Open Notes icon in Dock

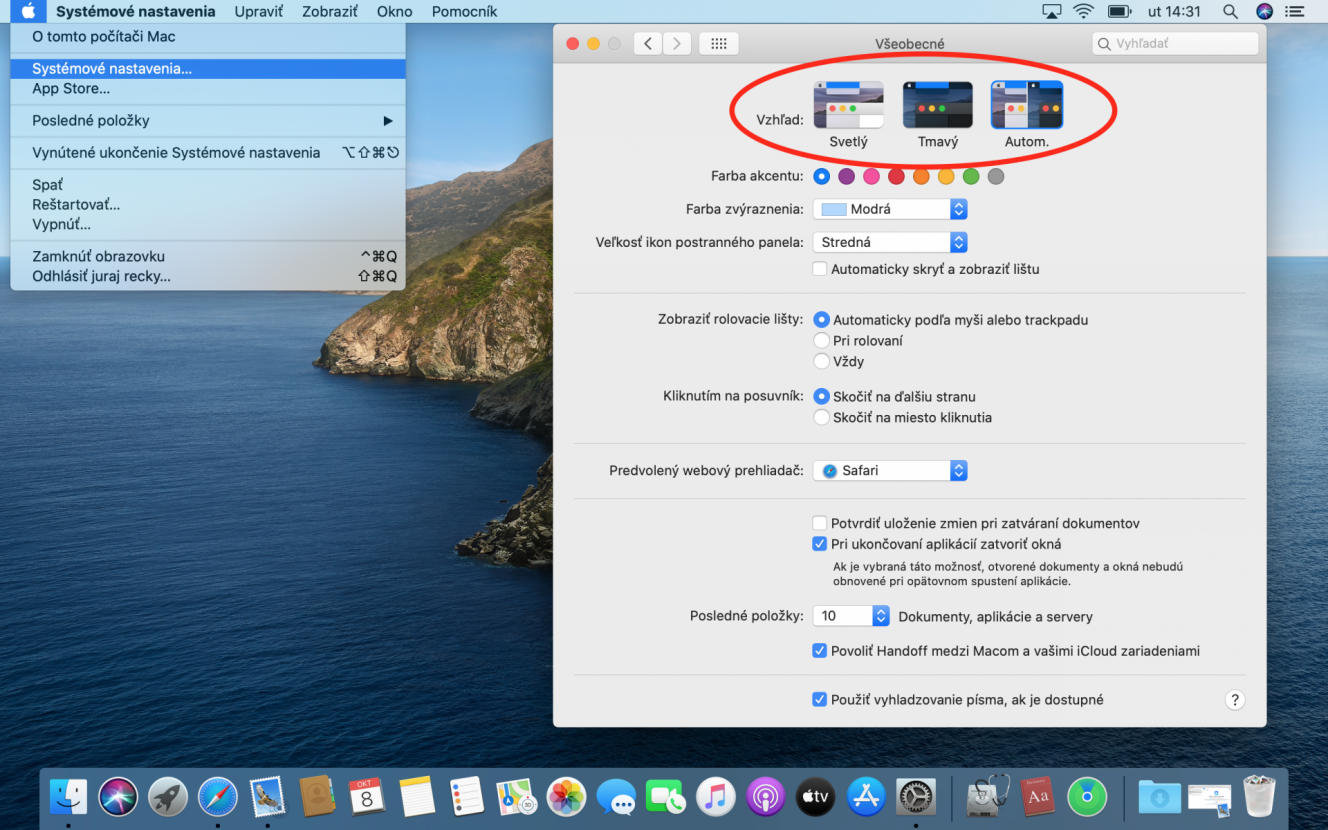(x=417, y=797)
